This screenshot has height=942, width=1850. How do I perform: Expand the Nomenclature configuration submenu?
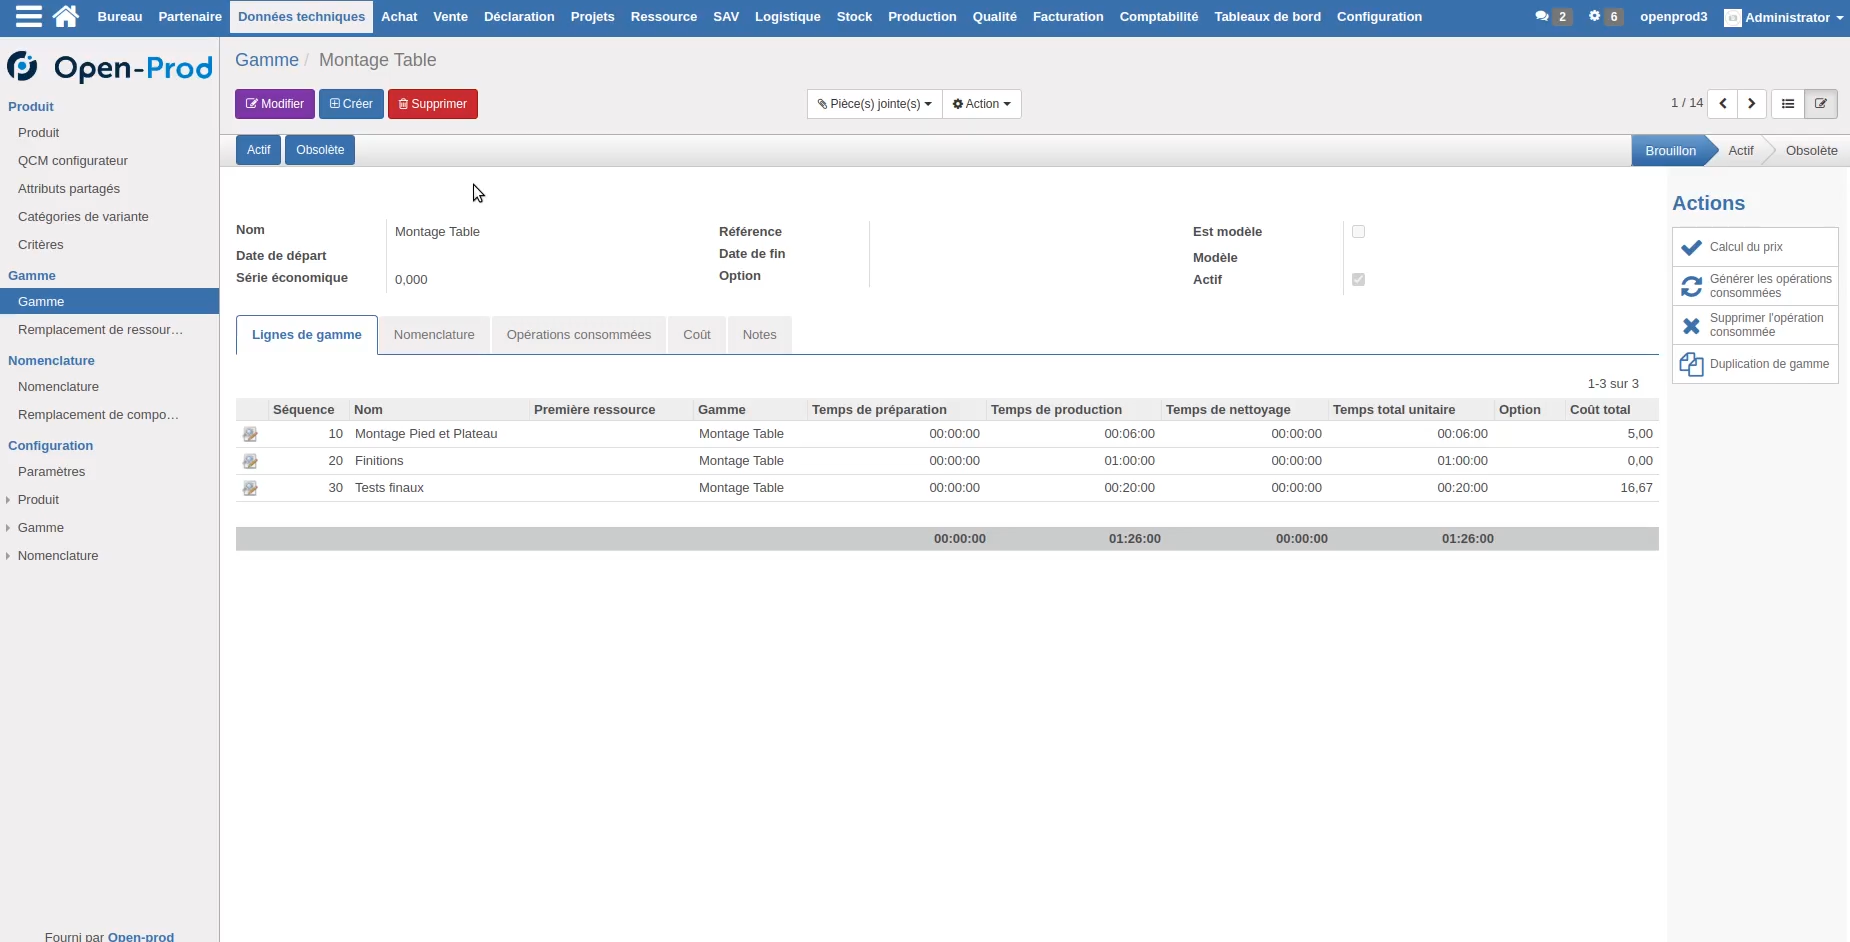(x=58, y=556)
